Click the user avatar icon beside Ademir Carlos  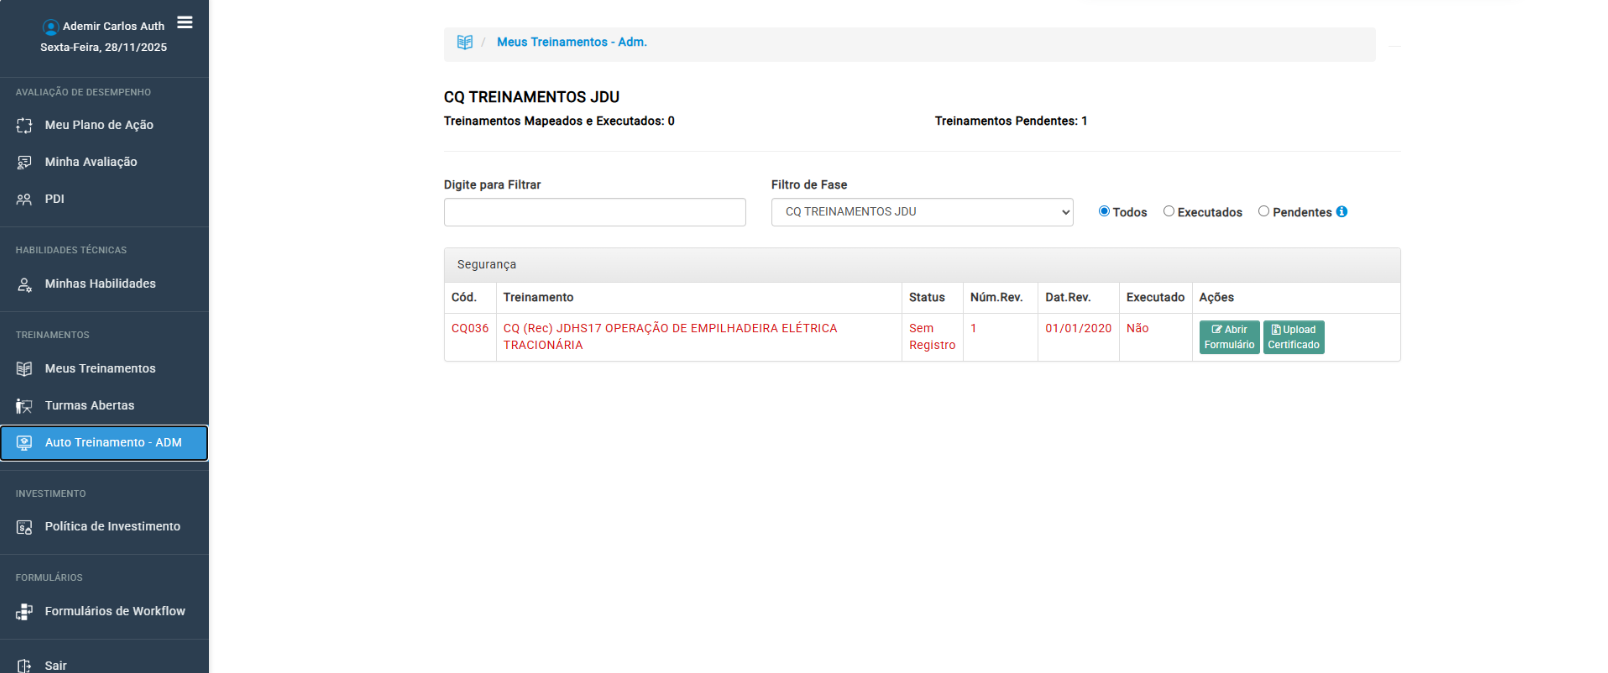pyautogui.click(x=51, y=27)
